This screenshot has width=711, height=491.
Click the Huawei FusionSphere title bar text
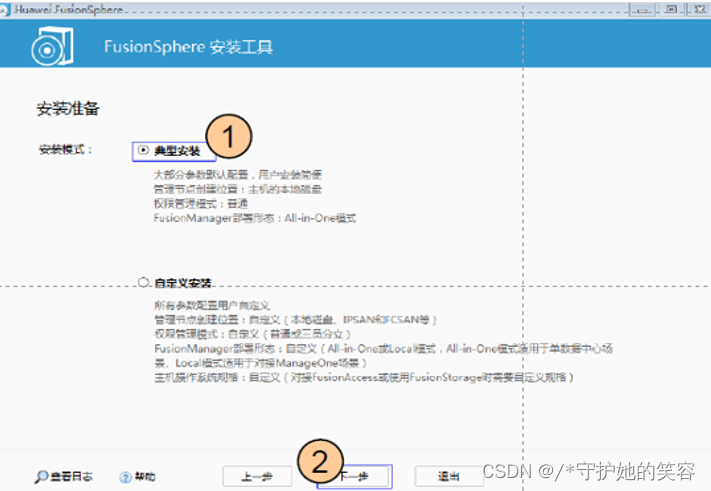pyautogui.click(x=68, y=9)
